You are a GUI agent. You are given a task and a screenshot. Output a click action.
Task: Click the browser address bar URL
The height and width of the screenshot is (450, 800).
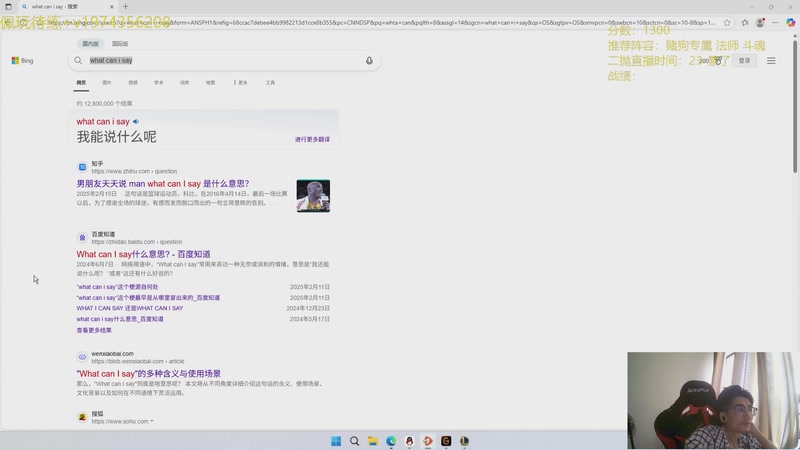coord(383,22)
